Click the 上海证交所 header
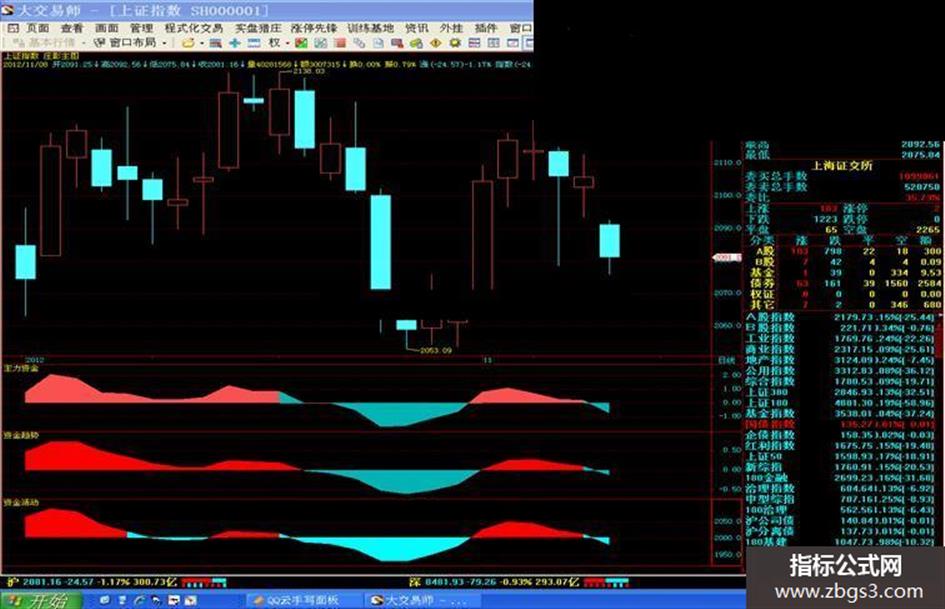The height and width of the screenshot is (609, 945). 841,166
